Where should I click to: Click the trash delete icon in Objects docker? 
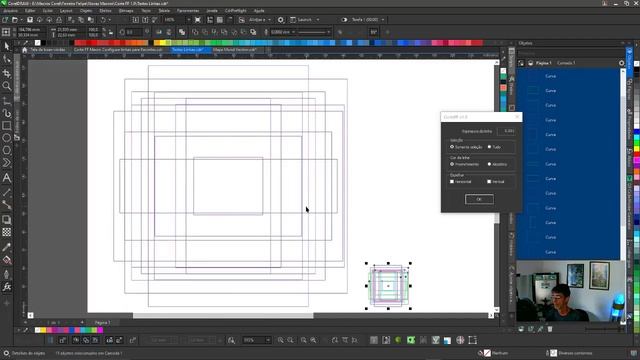[x=550, y=329]
